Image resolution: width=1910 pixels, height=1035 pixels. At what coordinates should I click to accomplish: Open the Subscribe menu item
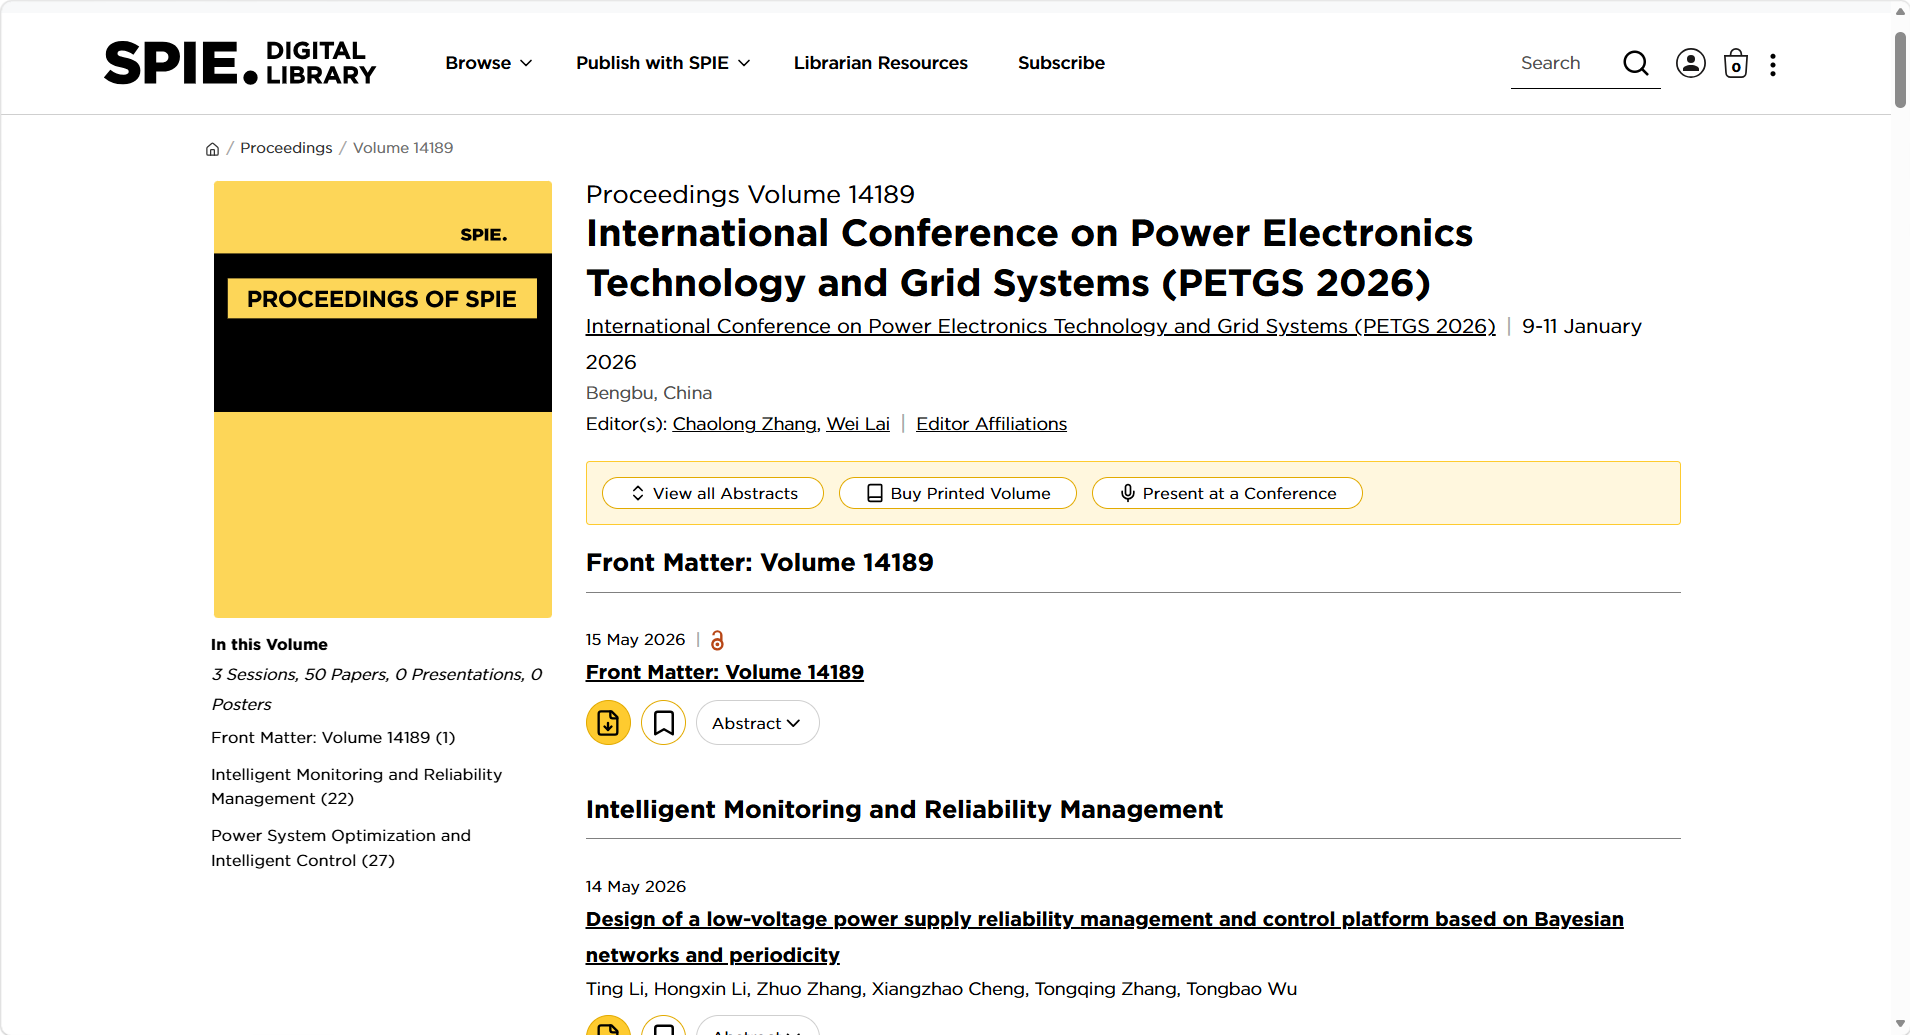pos(1061,63)
